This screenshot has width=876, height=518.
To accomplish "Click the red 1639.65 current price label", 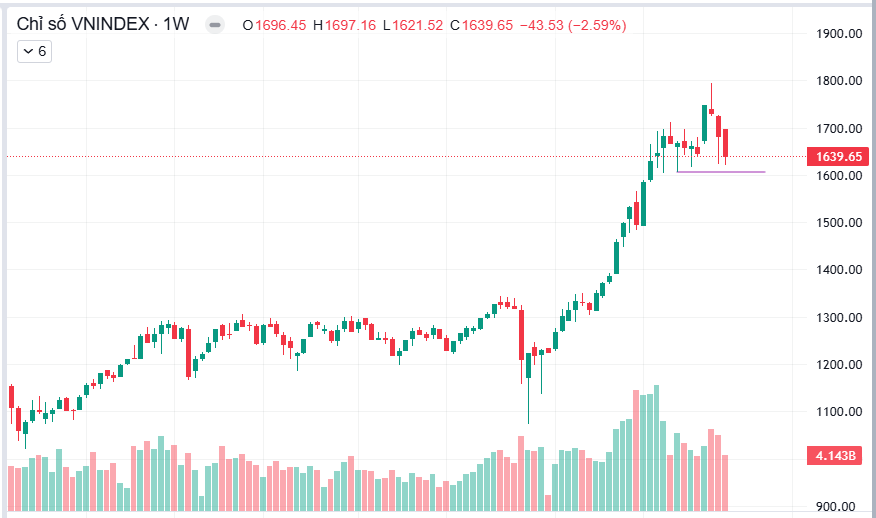I will pos(839,156).
